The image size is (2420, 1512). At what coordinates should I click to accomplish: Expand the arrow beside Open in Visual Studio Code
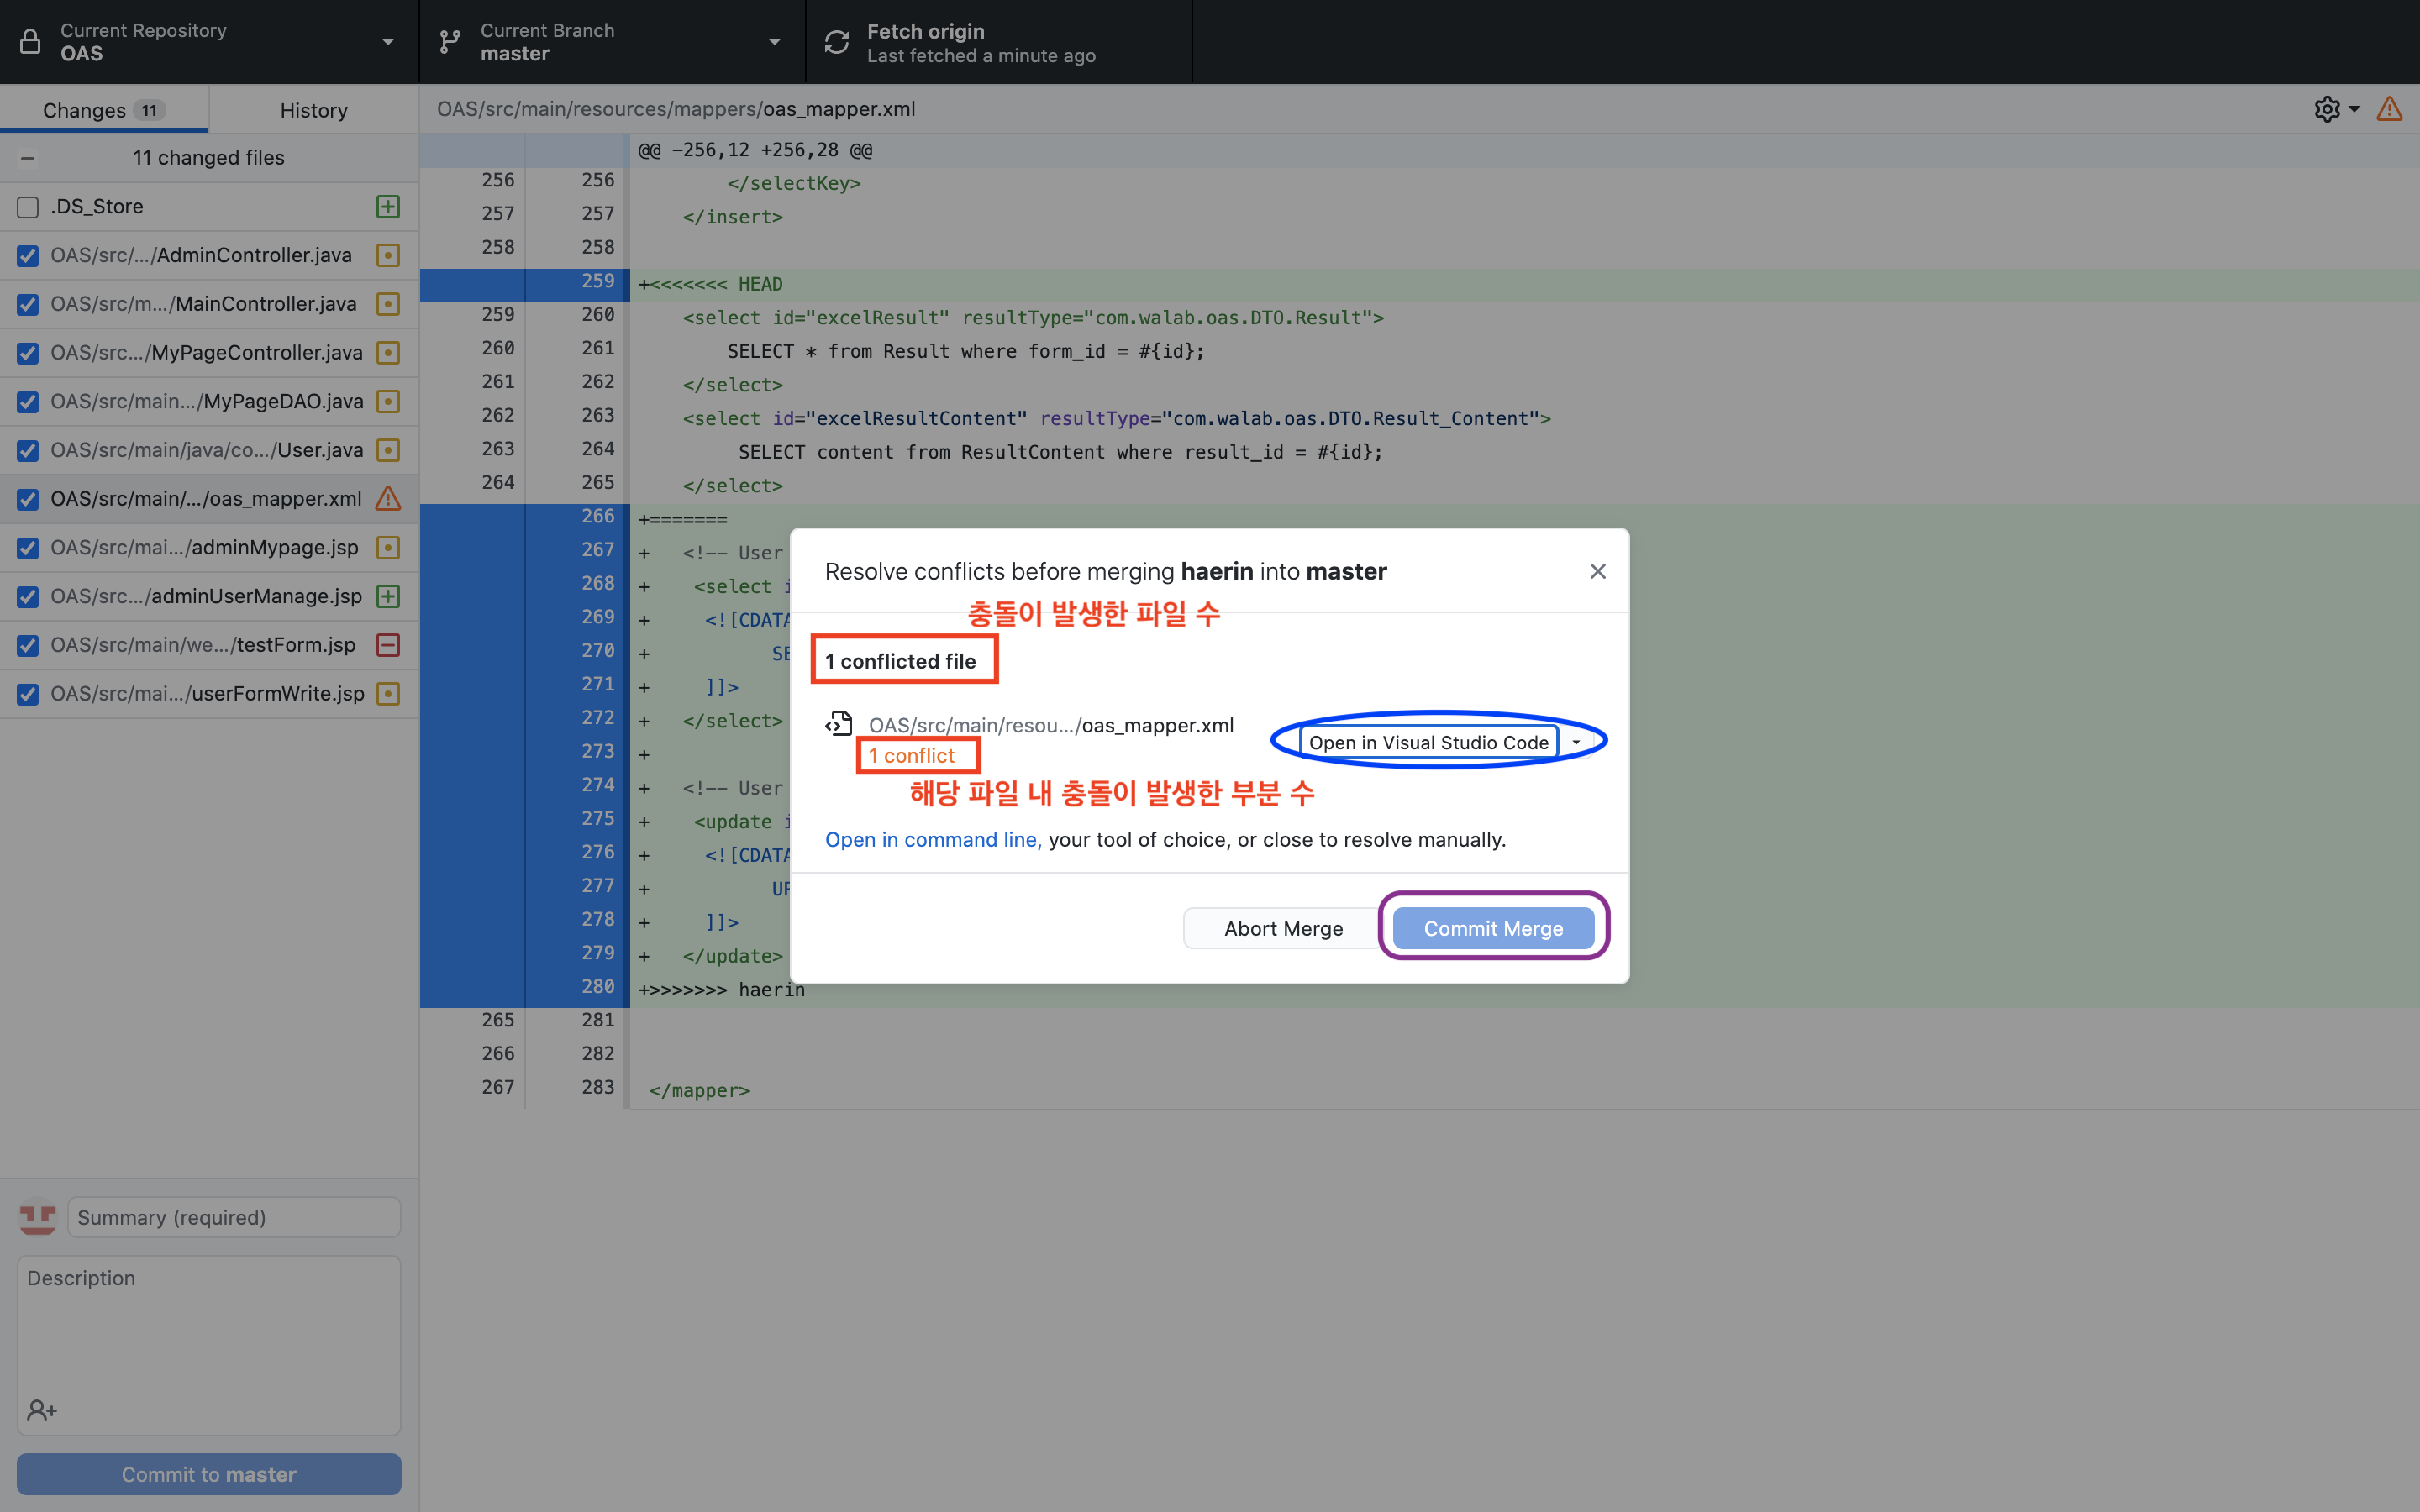[x=1576, y=742]
